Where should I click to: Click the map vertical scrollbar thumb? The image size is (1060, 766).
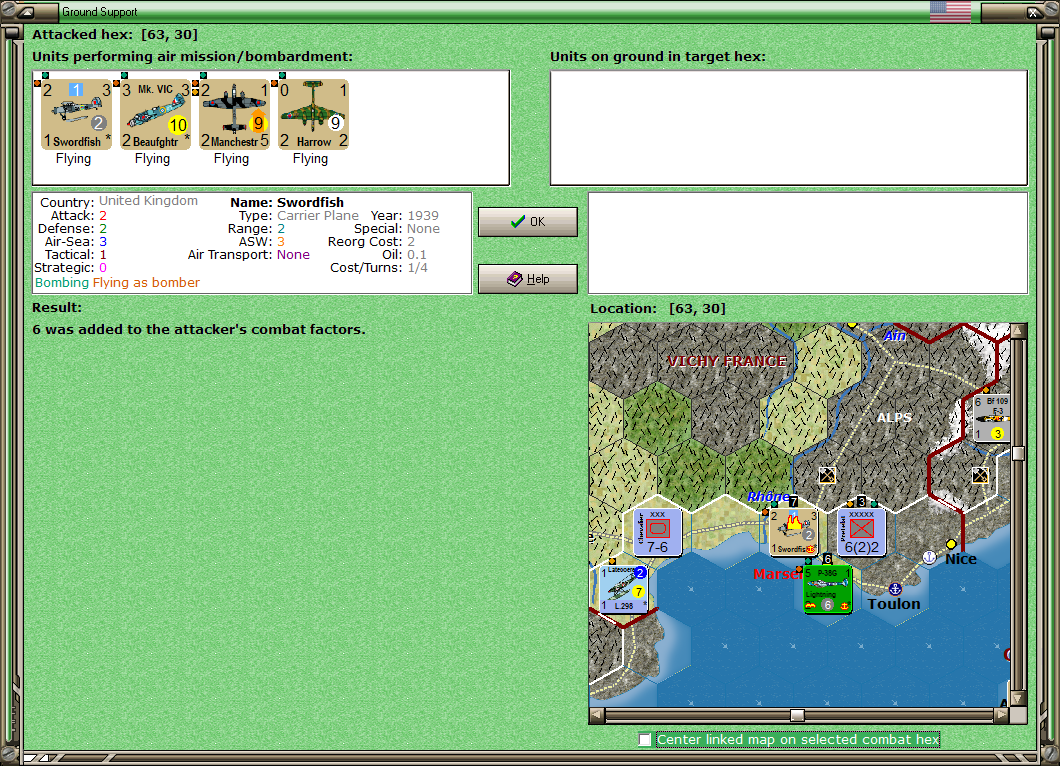[x=1018, y=453]
